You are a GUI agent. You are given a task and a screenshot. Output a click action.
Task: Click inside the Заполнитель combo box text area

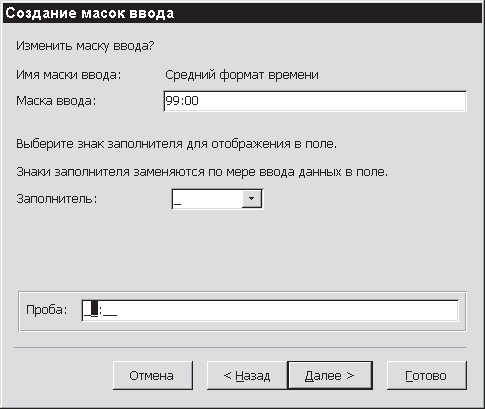coord(207,199)
